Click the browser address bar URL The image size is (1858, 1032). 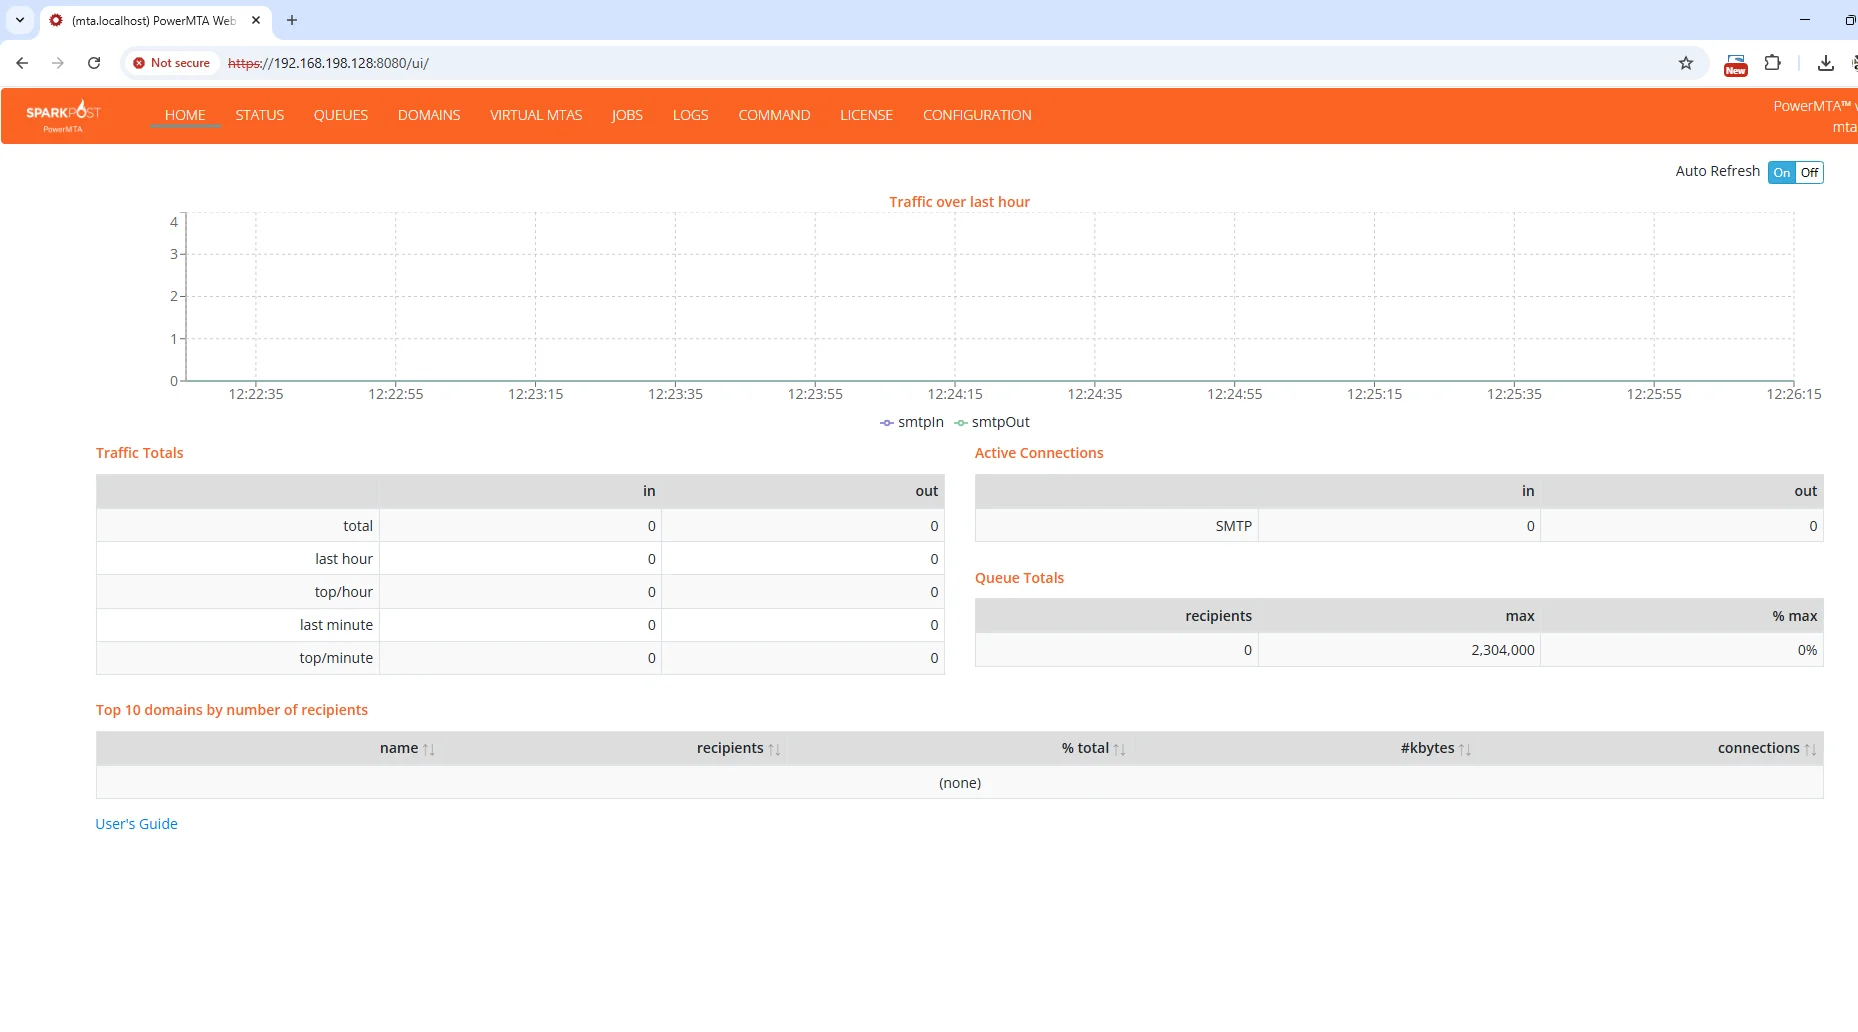point(329,63)
